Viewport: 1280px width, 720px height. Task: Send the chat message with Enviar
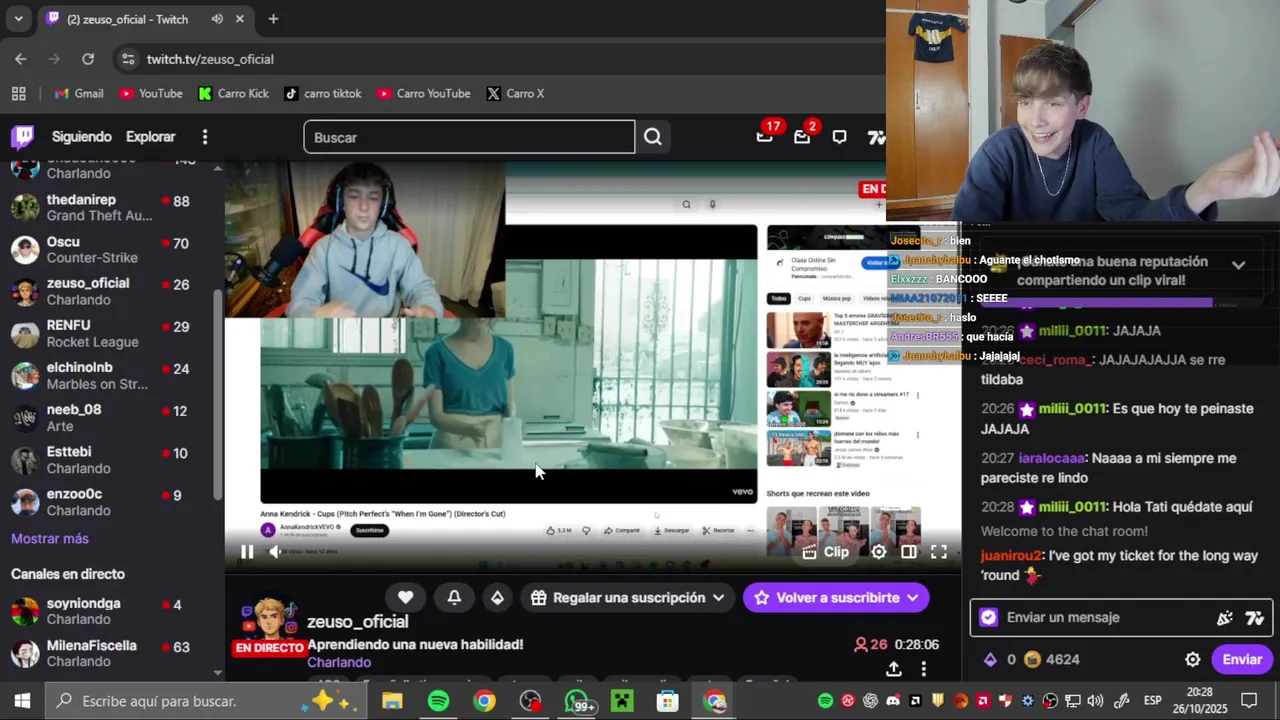pos(1242,659)
